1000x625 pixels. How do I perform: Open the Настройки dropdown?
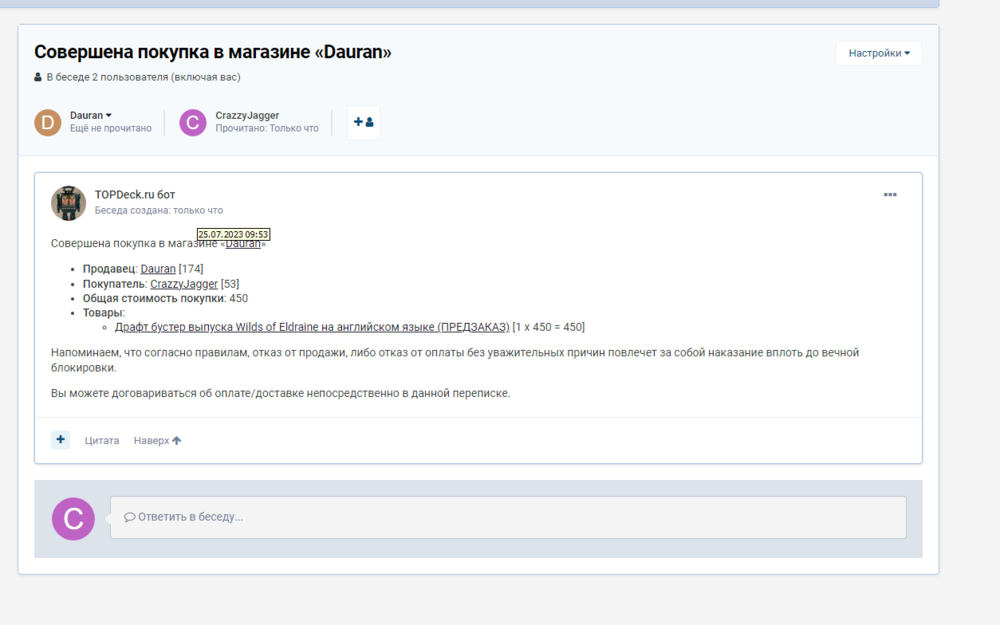[x=878, y=53]
